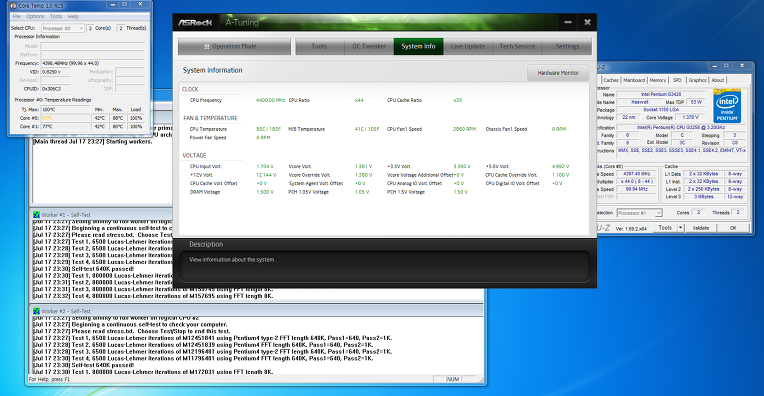Screen dimensions: 764x396
Task: Click Core #1 temperature reading 77°C
Action: [66, 126]
